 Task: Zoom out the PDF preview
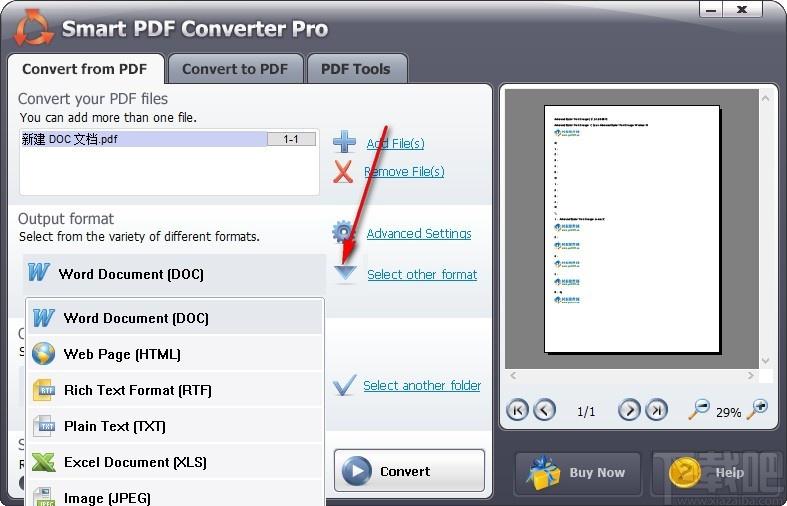pyautogui.click(x=699, y=410)
